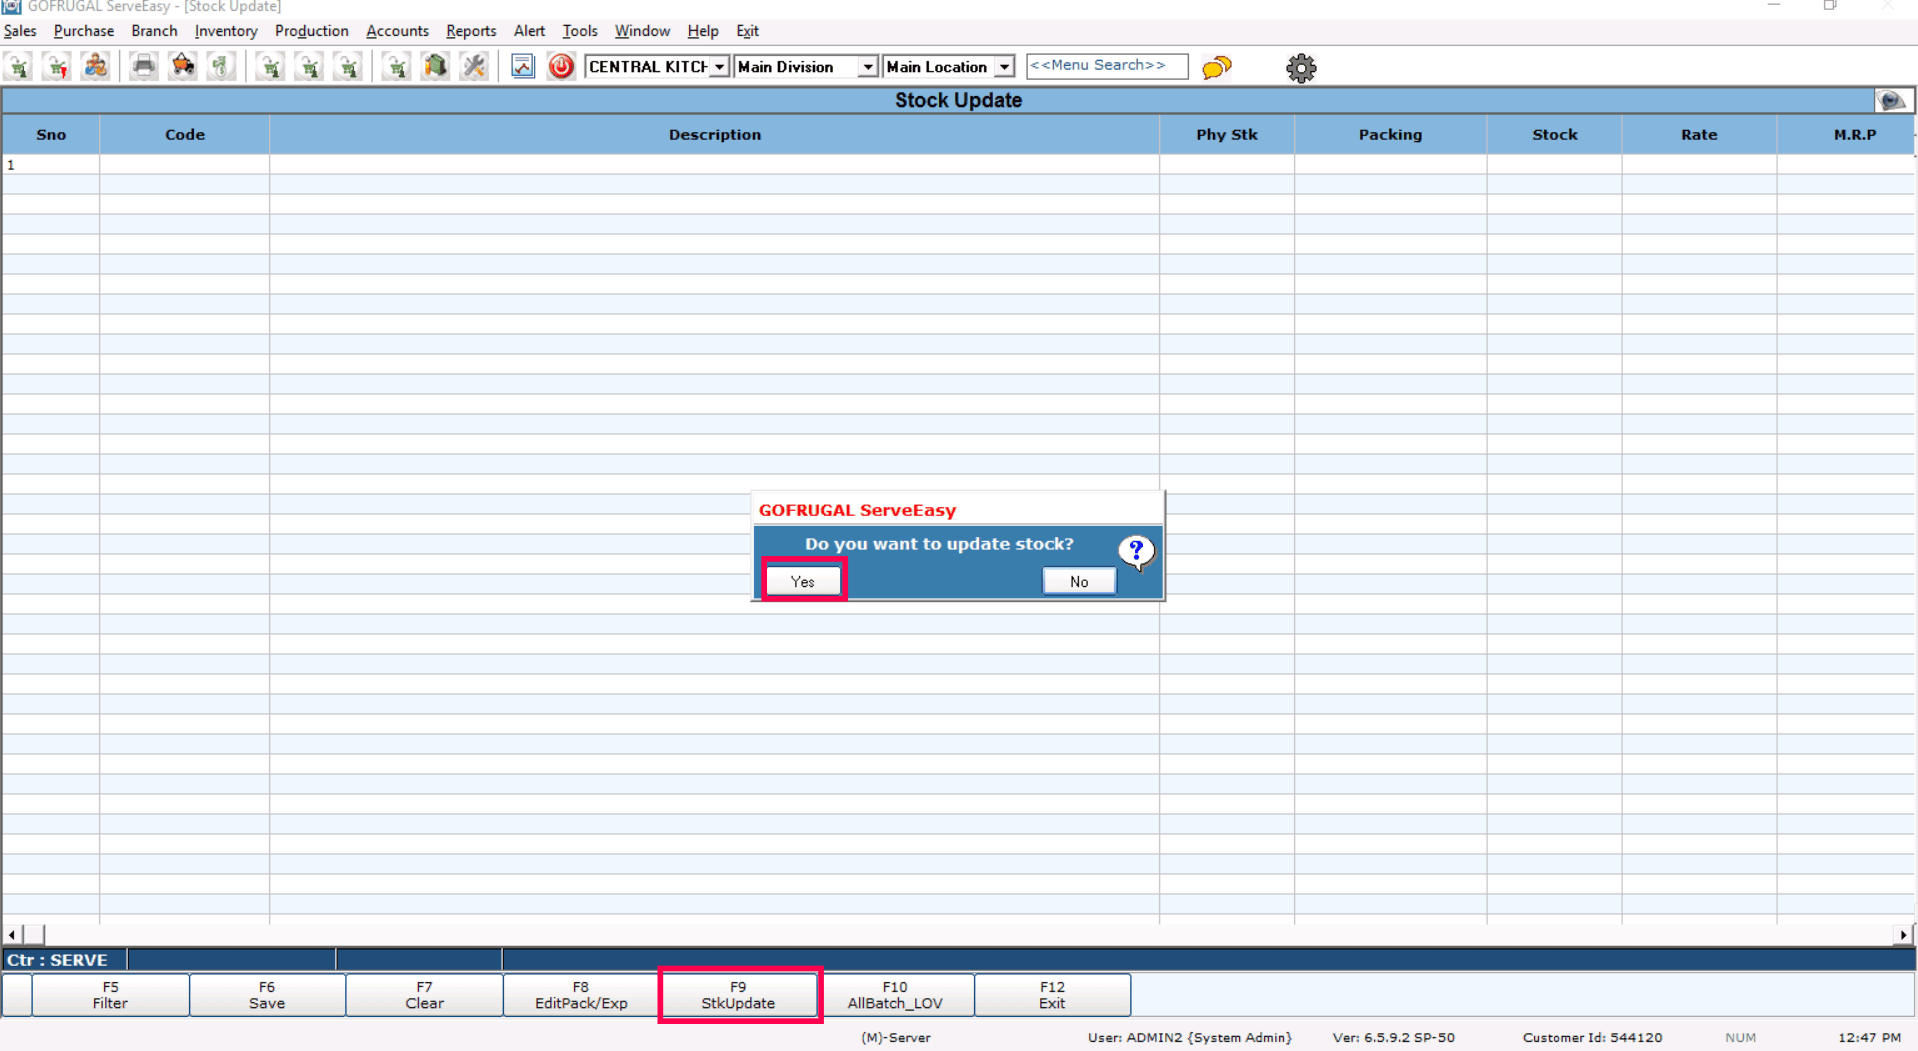Image resolution: width=1918 pixels, height=1051 pixels.
Task: Click the red power button icon
Action: tap(561, 67)
